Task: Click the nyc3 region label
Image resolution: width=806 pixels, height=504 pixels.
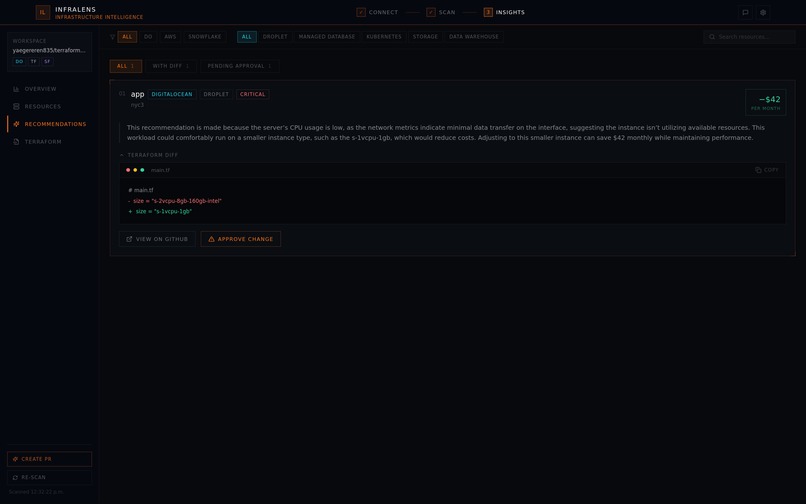Action: click(x=137, y=105)
